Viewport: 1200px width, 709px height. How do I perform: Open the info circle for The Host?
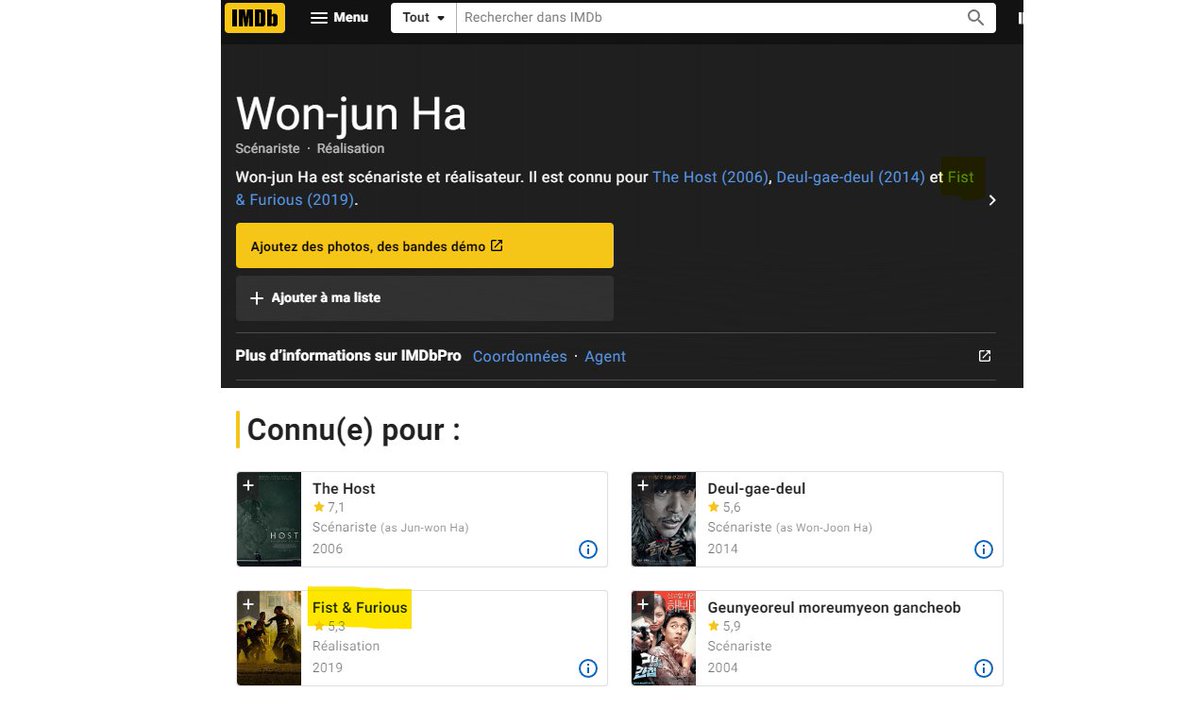coord(588,548)
